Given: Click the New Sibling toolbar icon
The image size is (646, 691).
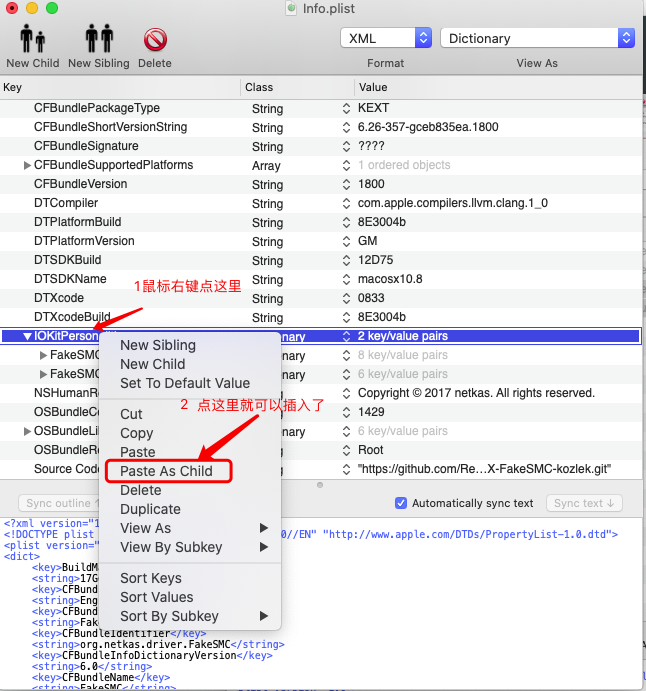Looking at the screenshot, I should pos(99,39).
